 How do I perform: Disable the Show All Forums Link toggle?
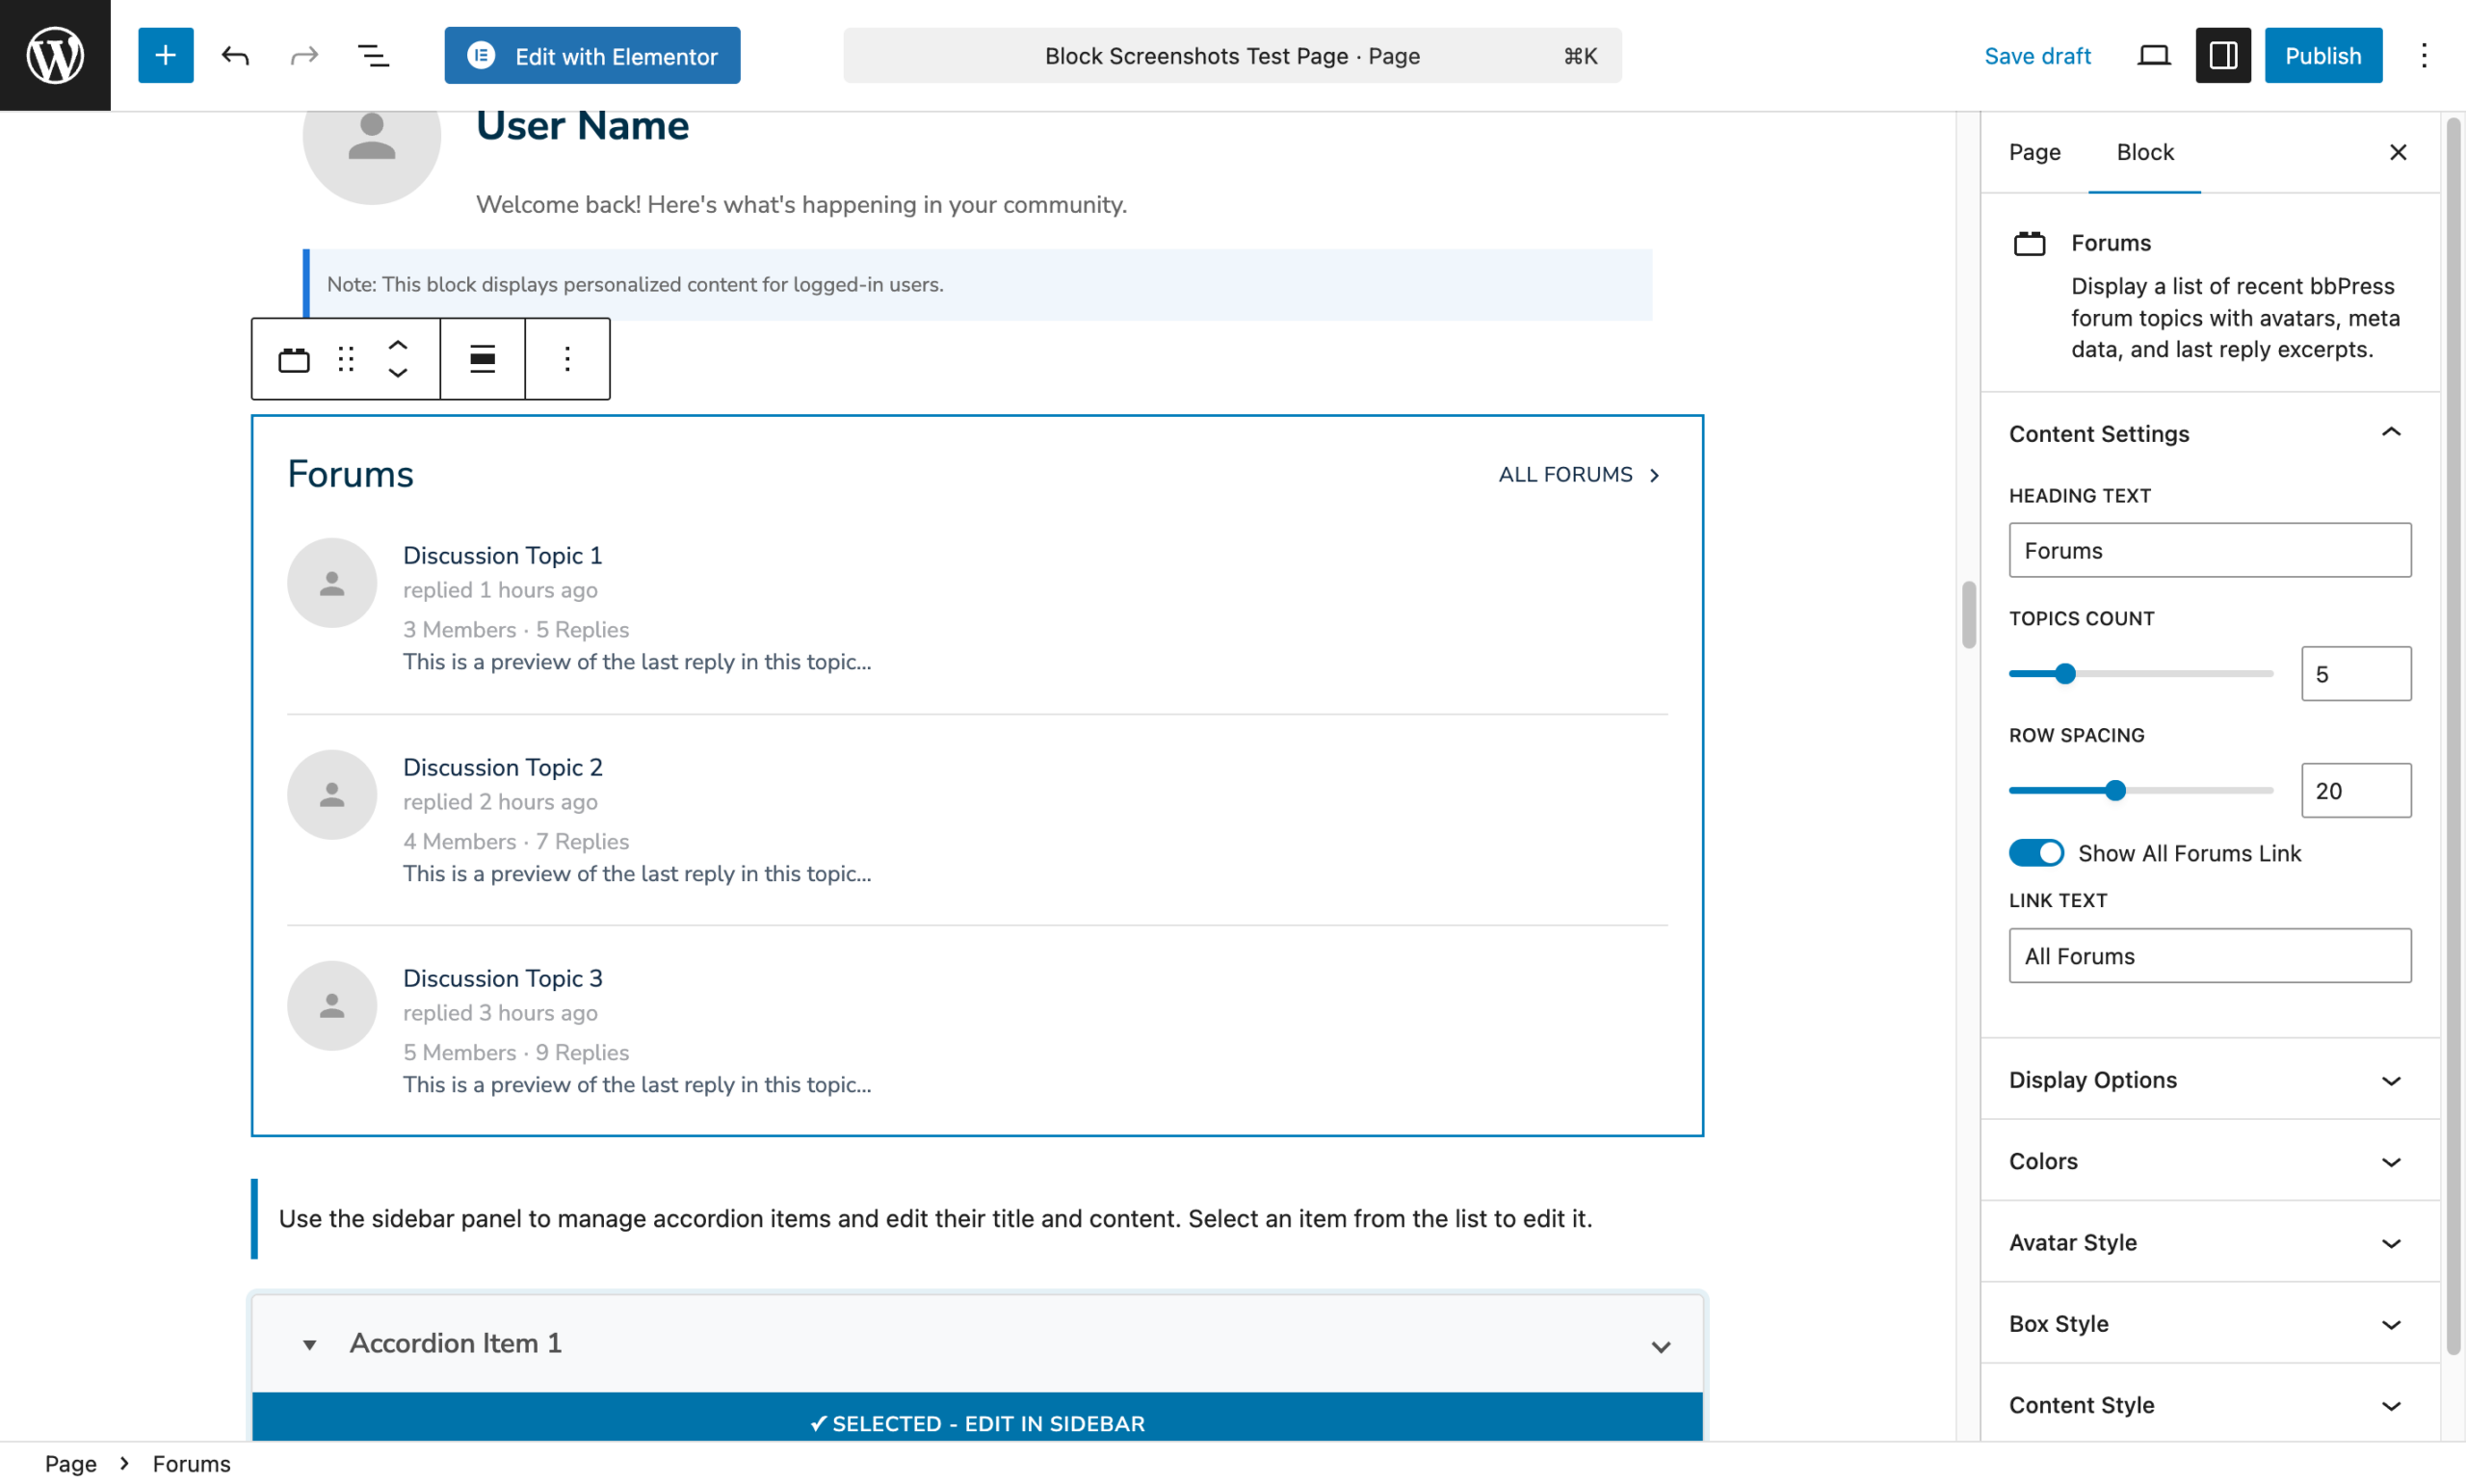(2035, 852)
